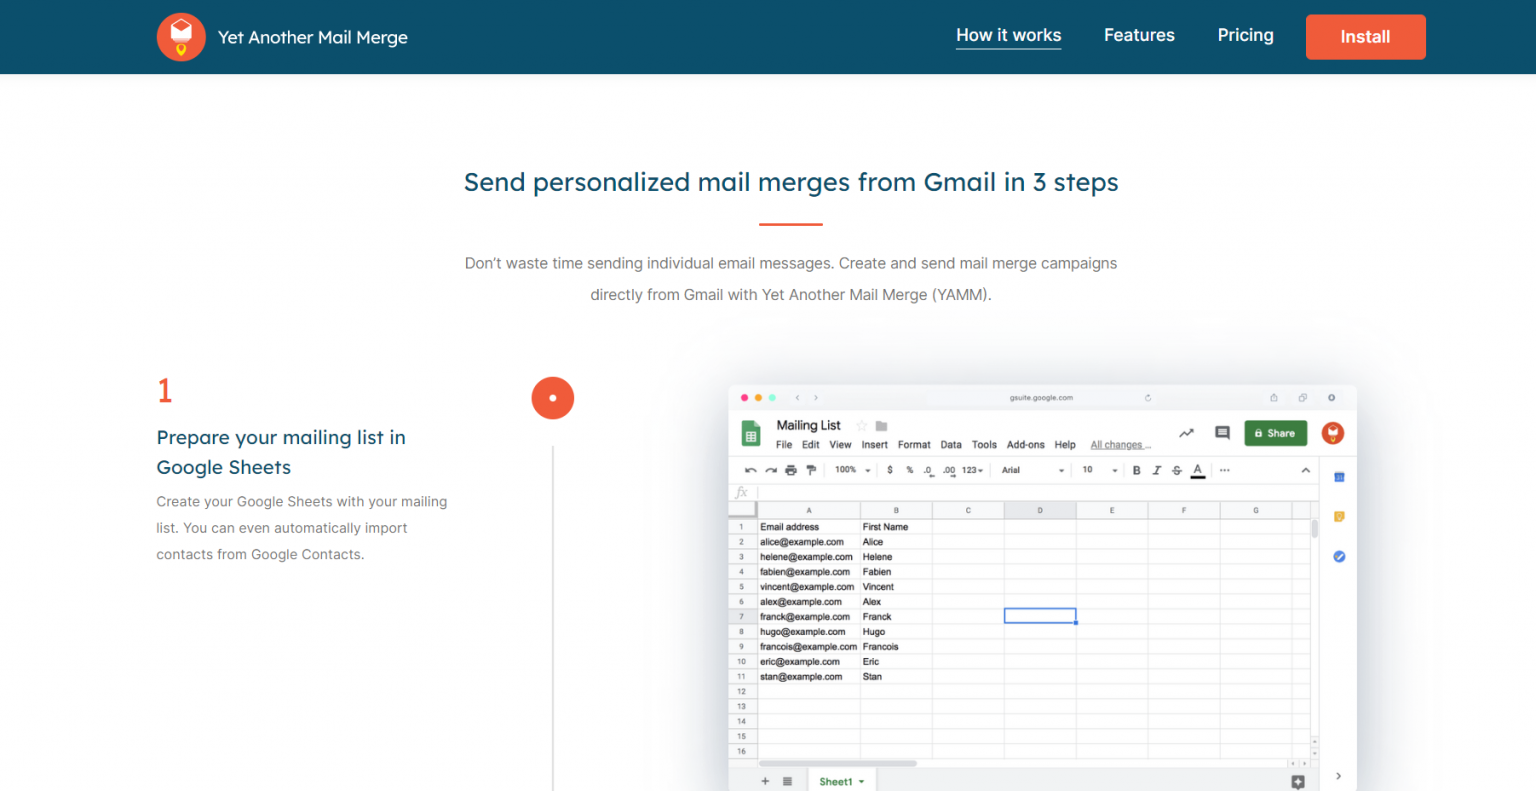Click the Redo icon in the toolbar
The height and width of the screenshot is (791, 1536).
[771, 470]
